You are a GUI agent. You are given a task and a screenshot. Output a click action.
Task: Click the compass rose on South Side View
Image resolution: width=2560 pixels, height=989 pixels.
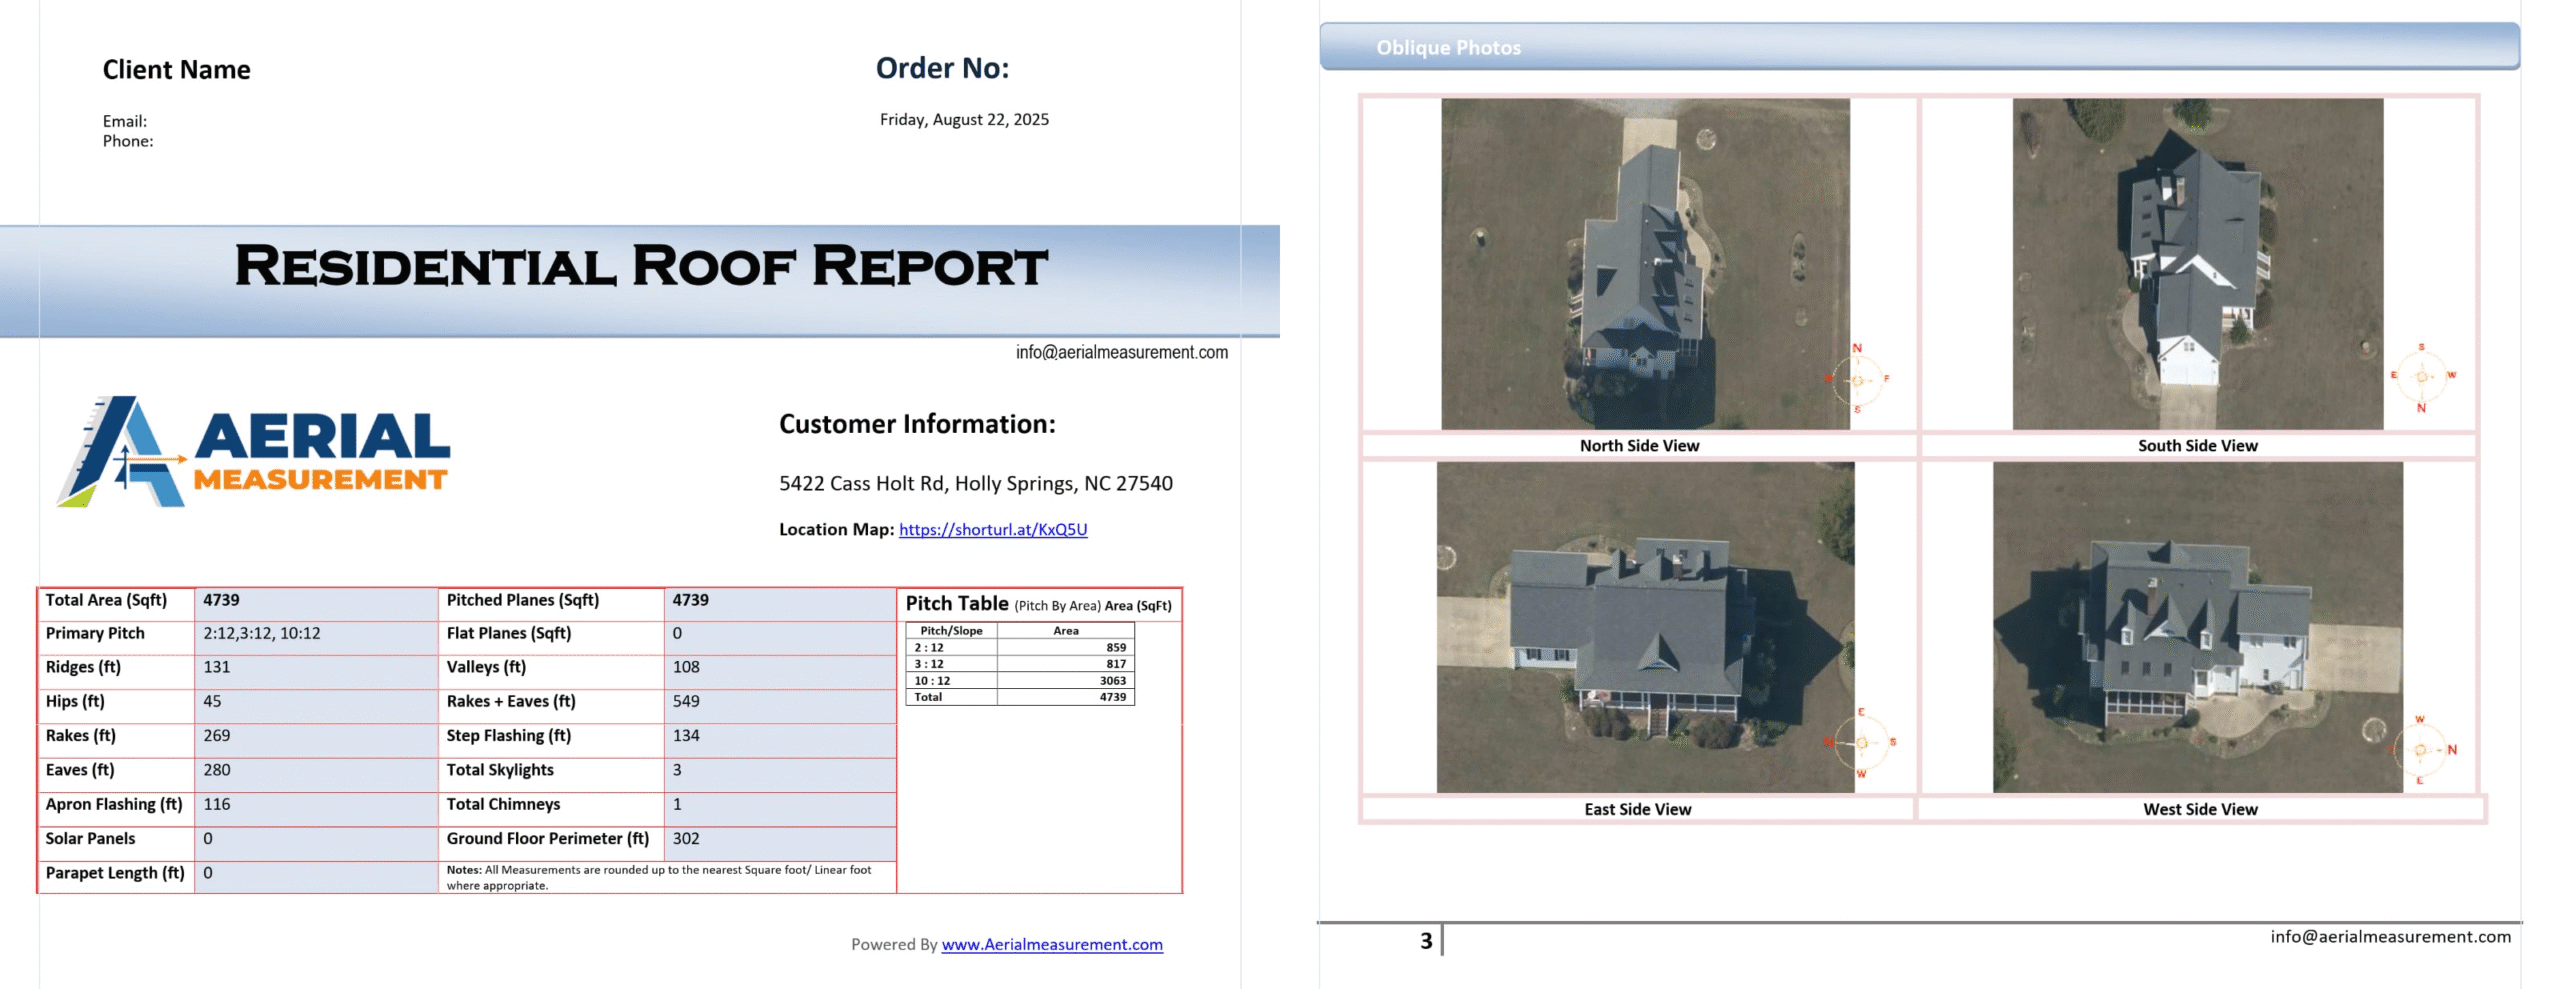coord(2421,377)
